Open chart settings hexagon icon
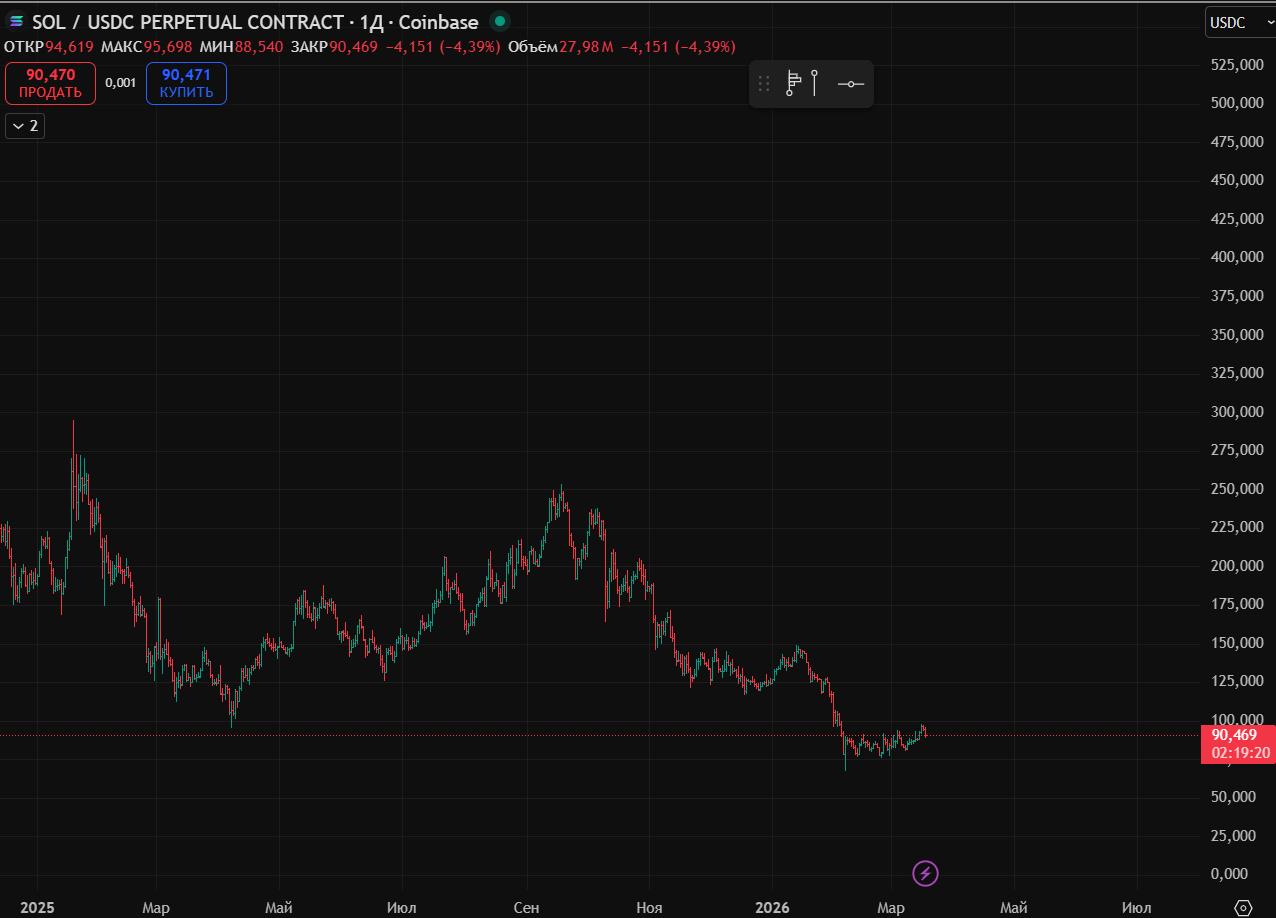This screenshot has width=1276, height=918. pos(1243,907)
